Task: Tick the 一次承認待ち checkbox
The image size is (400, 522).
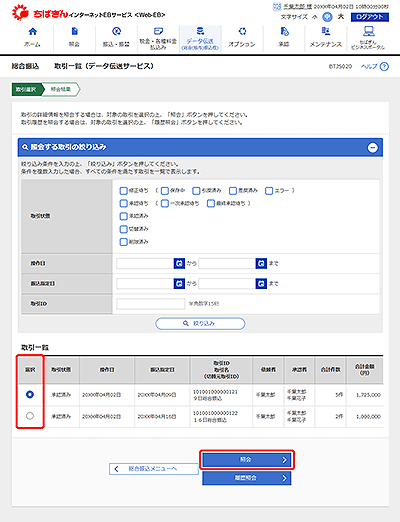Action: tap(165, 203)
